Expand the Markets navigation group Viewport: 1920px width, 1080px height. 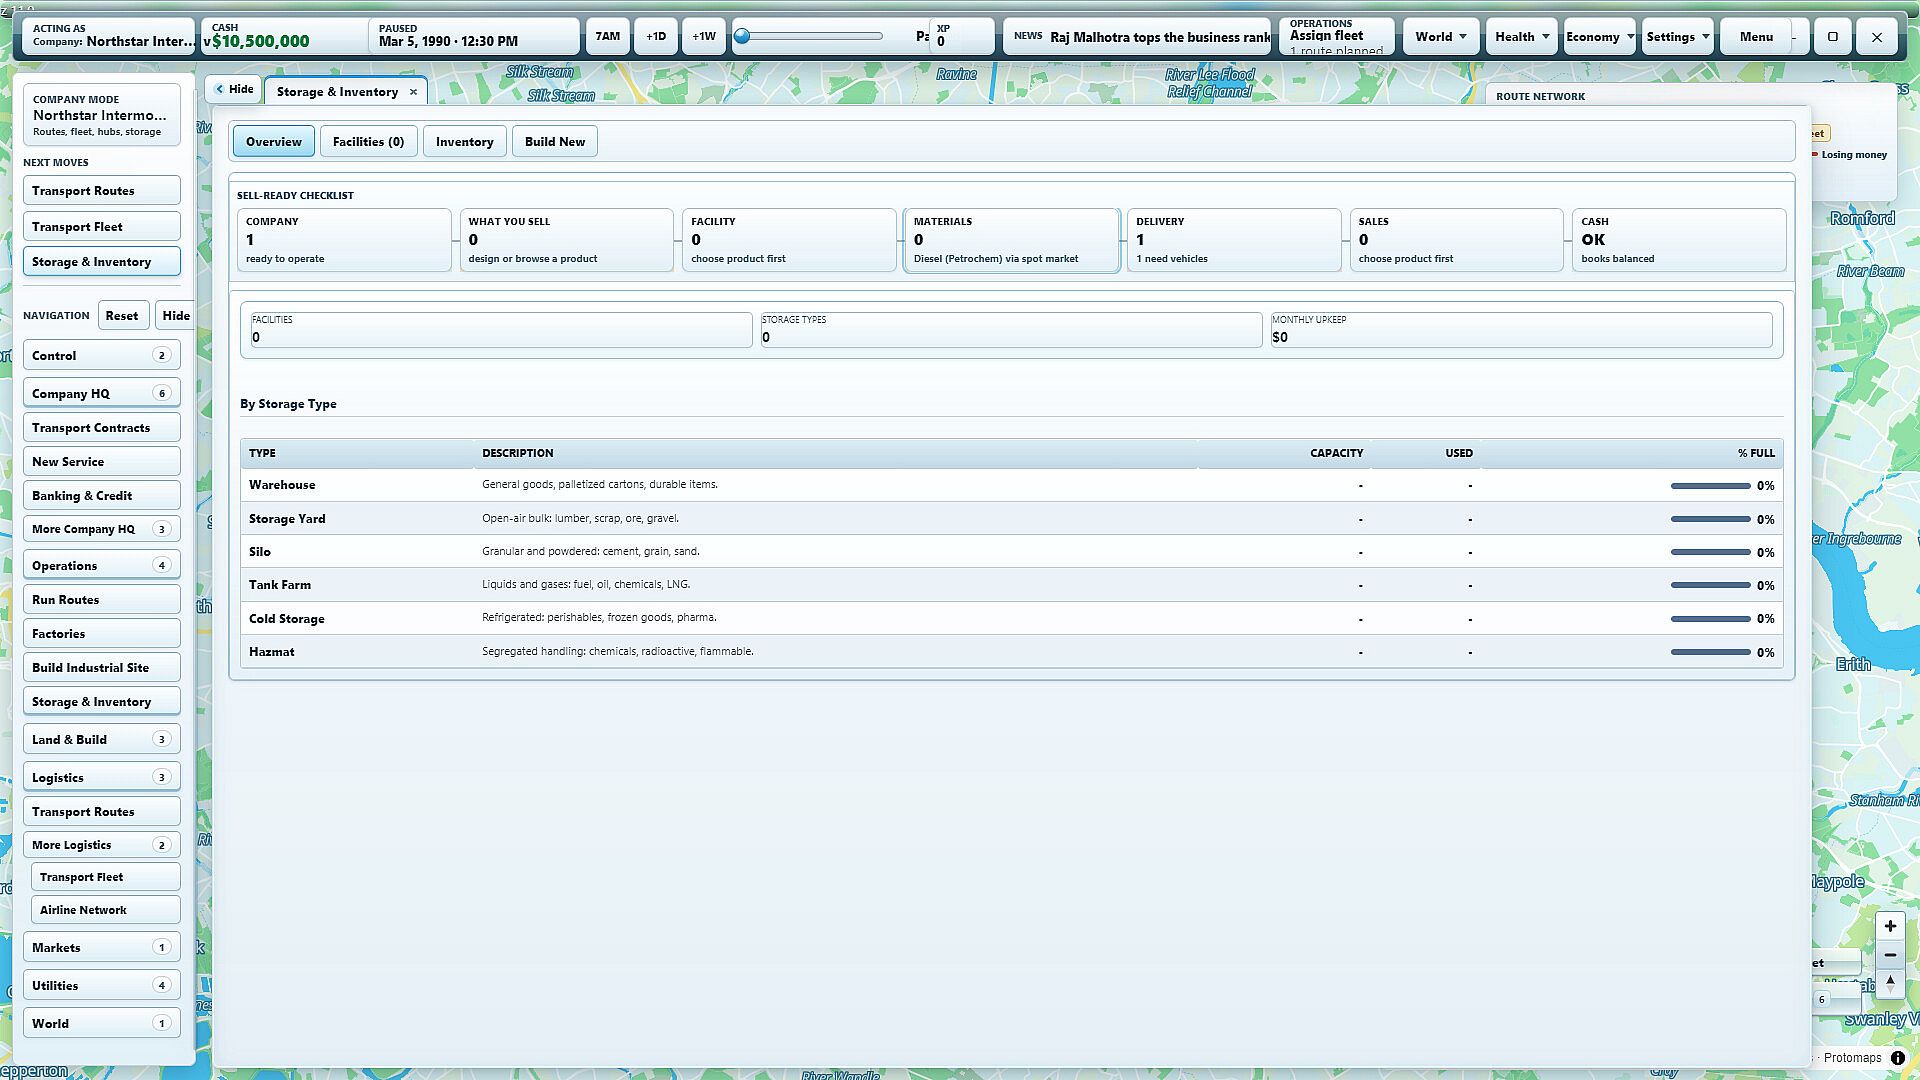(102, 948)
